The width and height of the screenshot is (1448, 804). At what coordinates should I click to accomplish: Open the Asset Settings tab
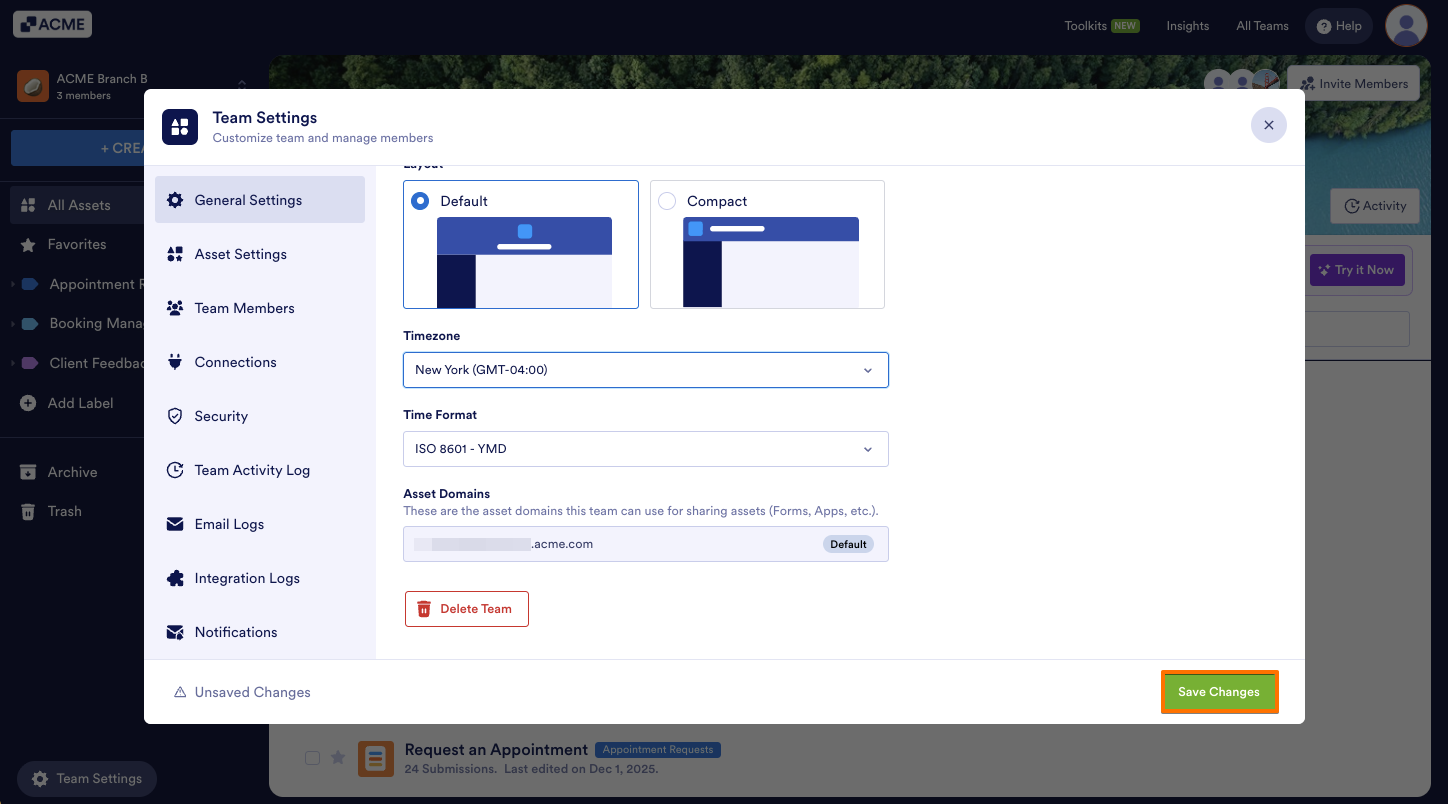click(x=260, y=254)
